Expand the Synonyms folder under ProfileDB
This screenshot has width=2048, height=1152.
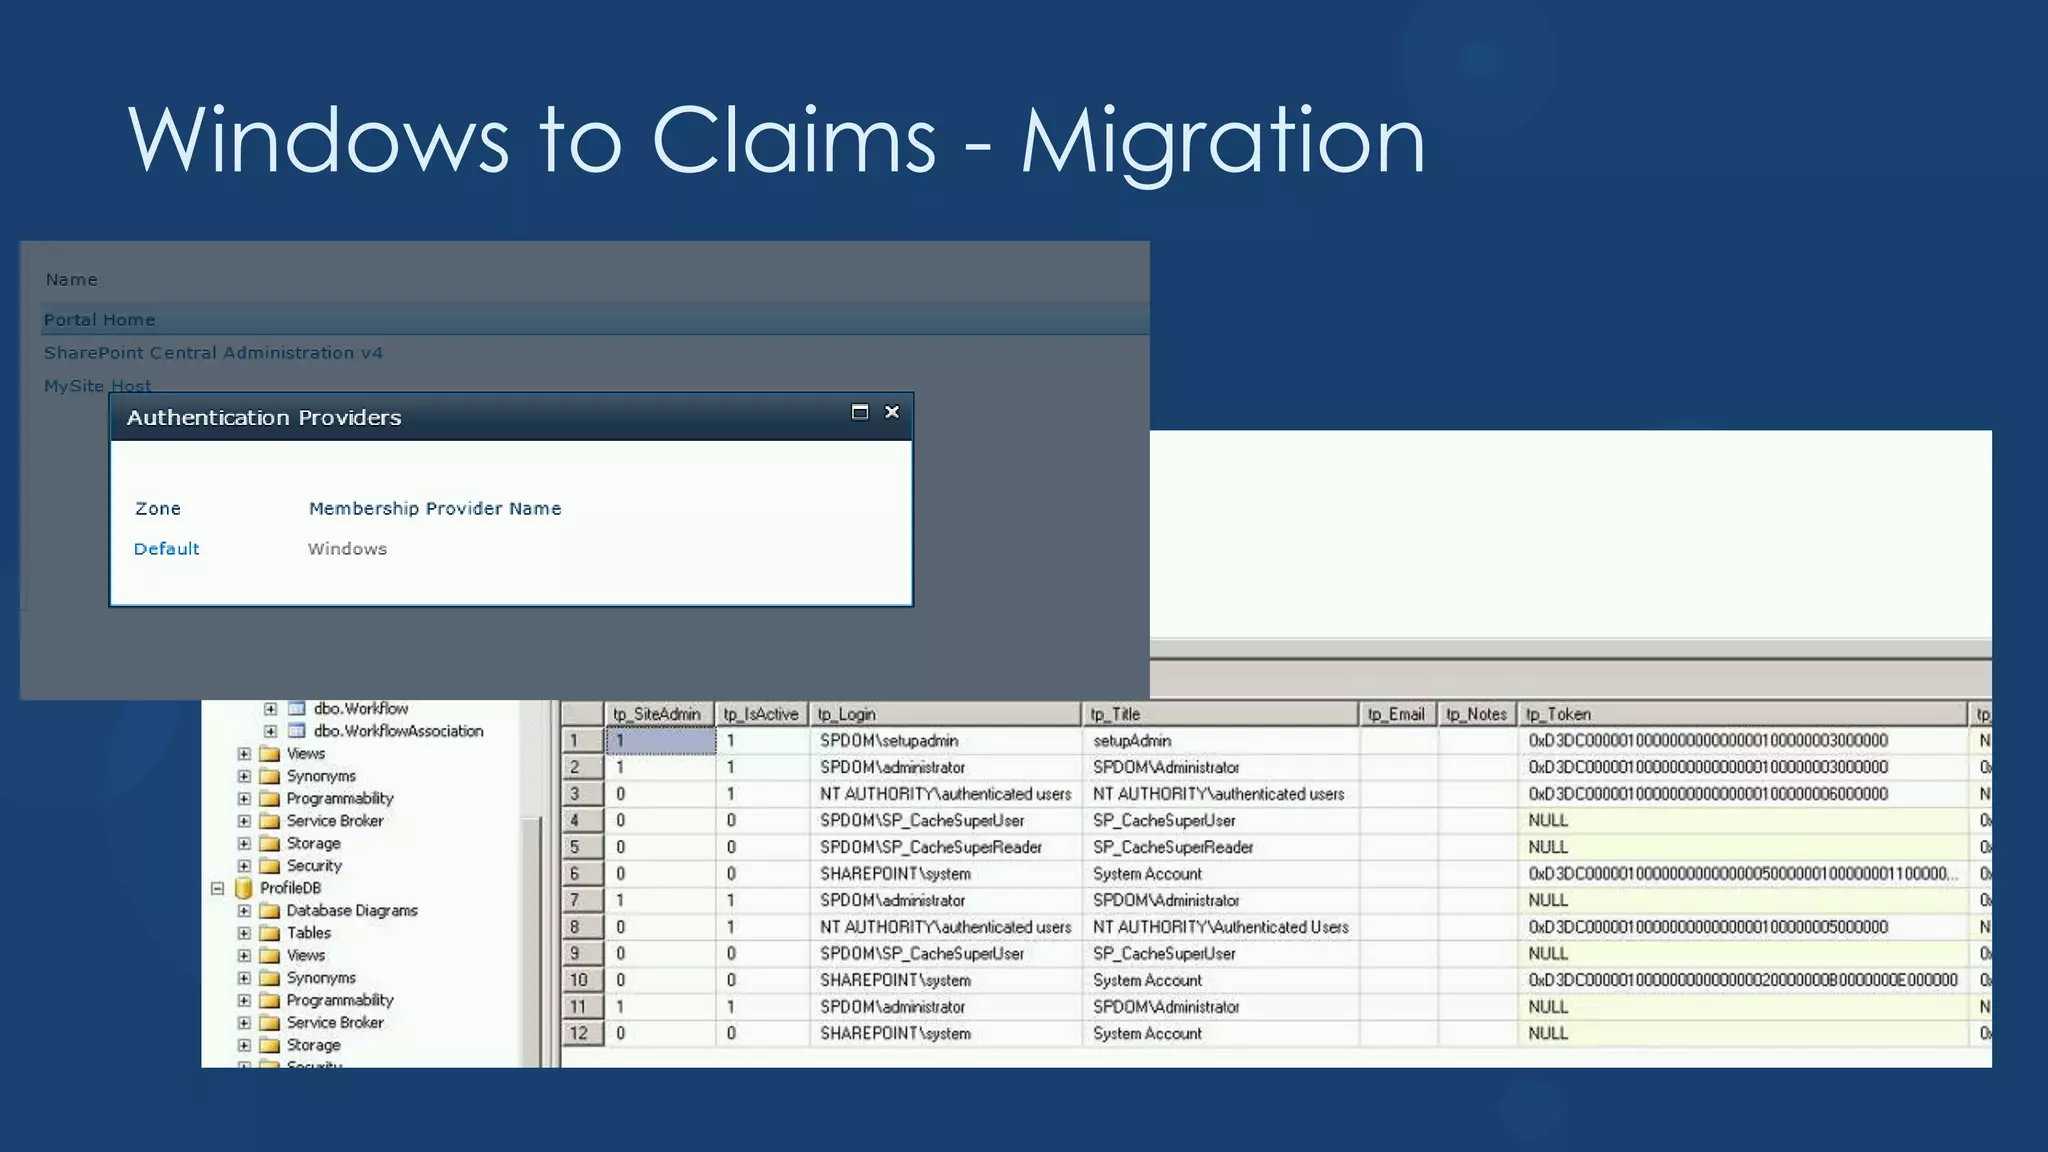pyautogui.click(x=244, y=978)
